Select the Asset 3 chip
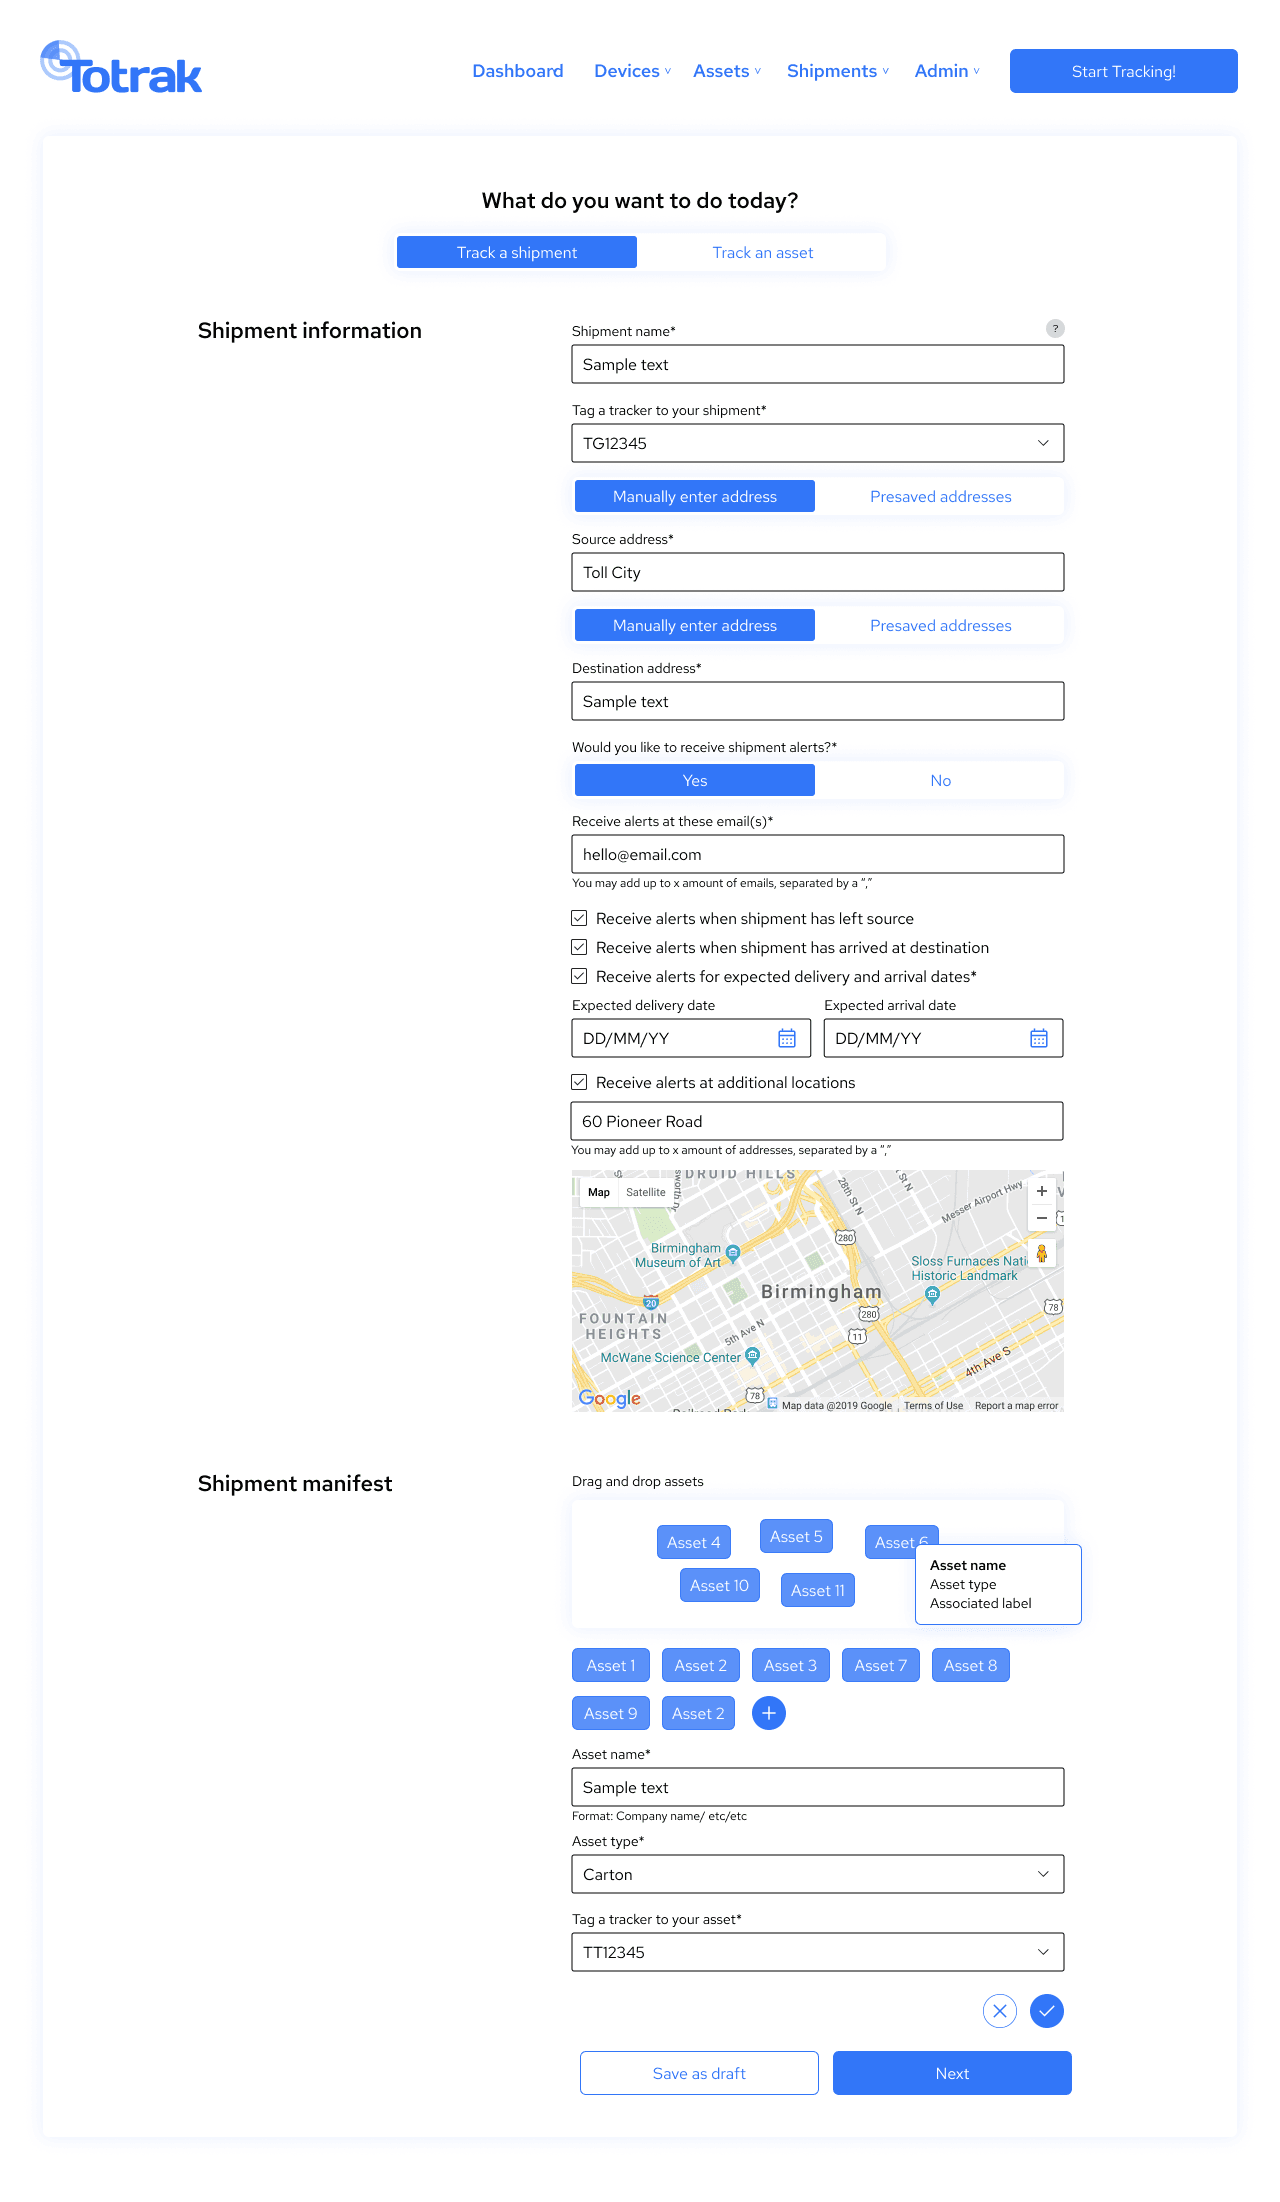The image size is (1280, 2202). click(x=791, y=1665)
